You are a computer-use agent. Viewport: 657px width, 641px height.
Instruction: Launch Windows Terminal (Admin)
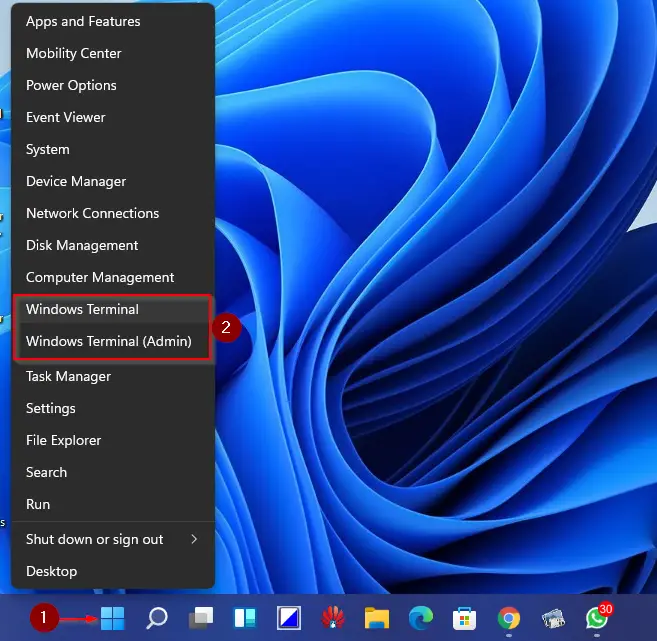pos(113,341)
